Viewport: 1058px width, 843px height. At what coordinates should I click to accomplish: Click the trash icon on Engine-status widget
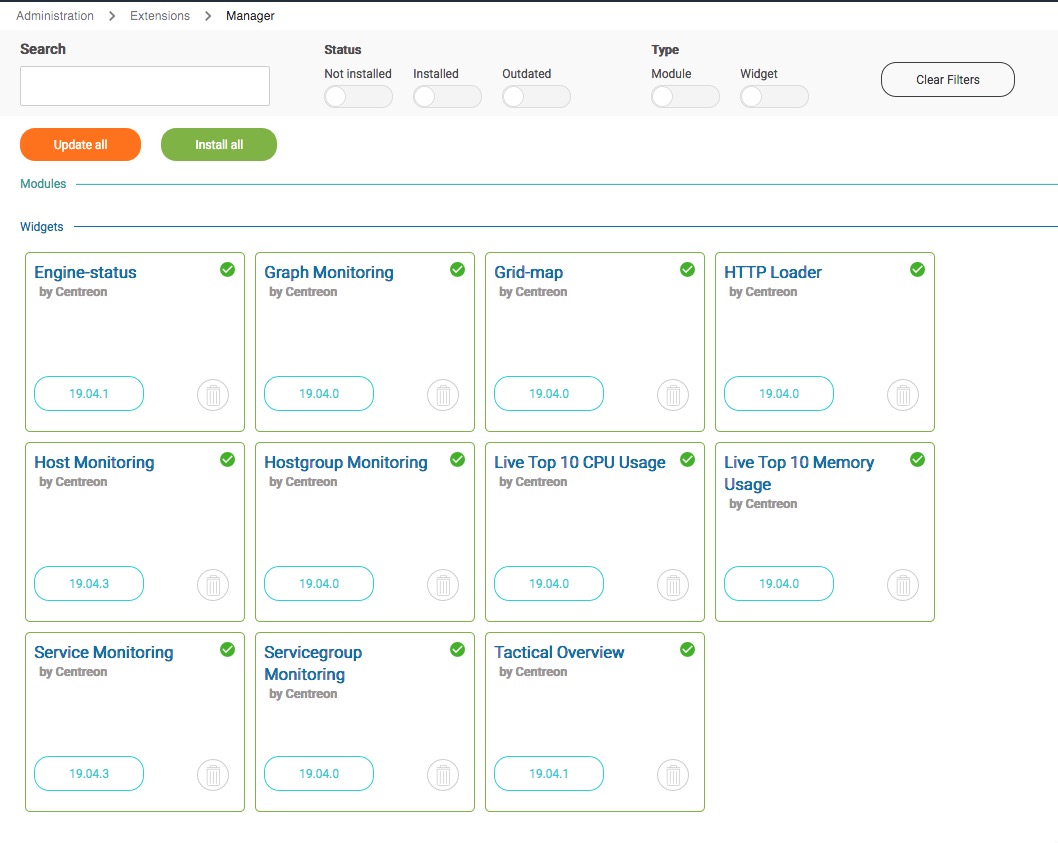(x=213, y=395)
